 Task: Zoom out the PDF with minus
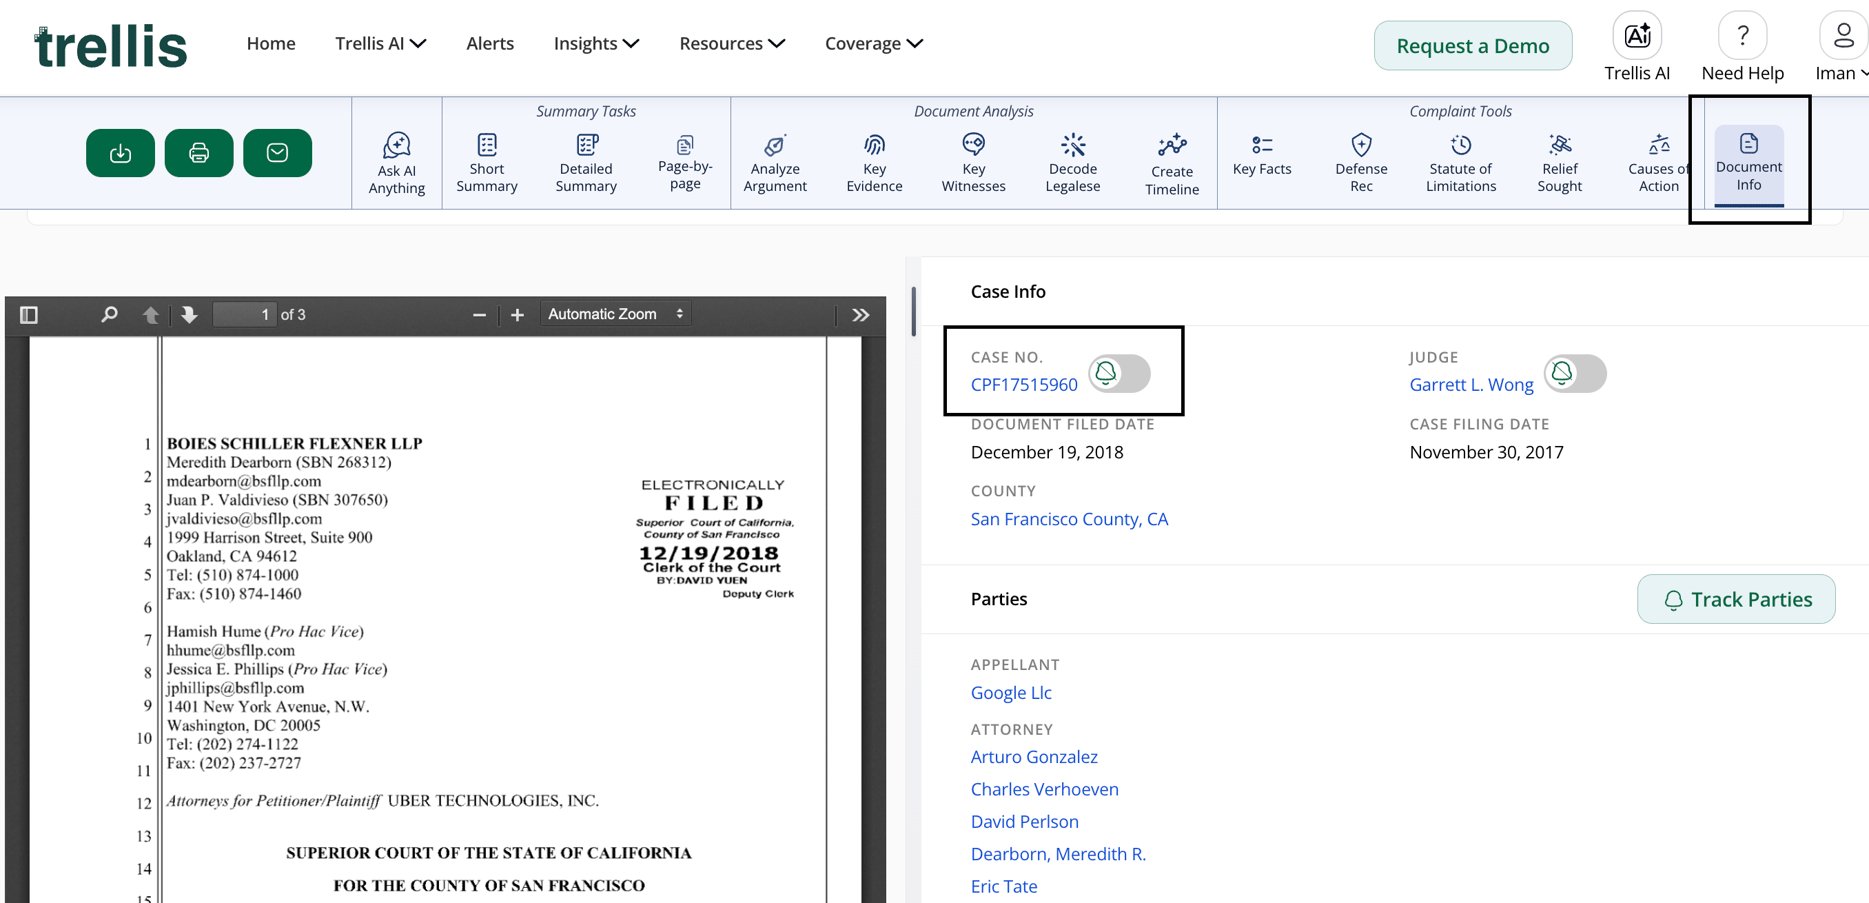point(479,315)
